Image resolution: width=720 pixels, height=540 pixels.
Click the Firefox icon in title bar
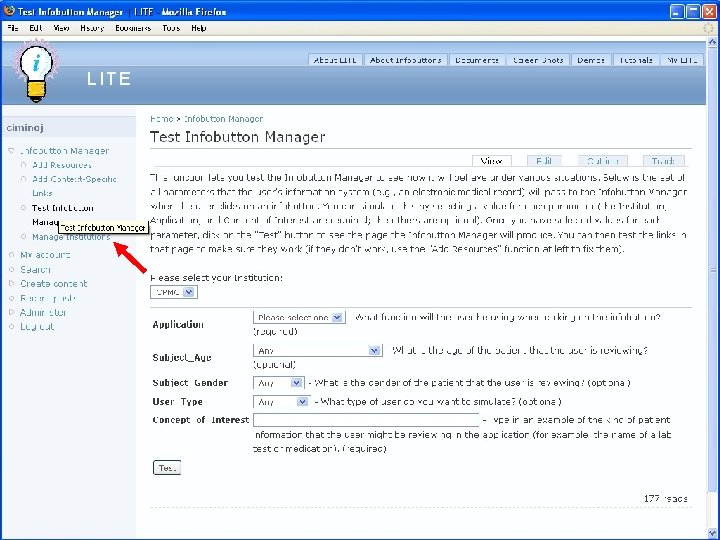[9, 11]
